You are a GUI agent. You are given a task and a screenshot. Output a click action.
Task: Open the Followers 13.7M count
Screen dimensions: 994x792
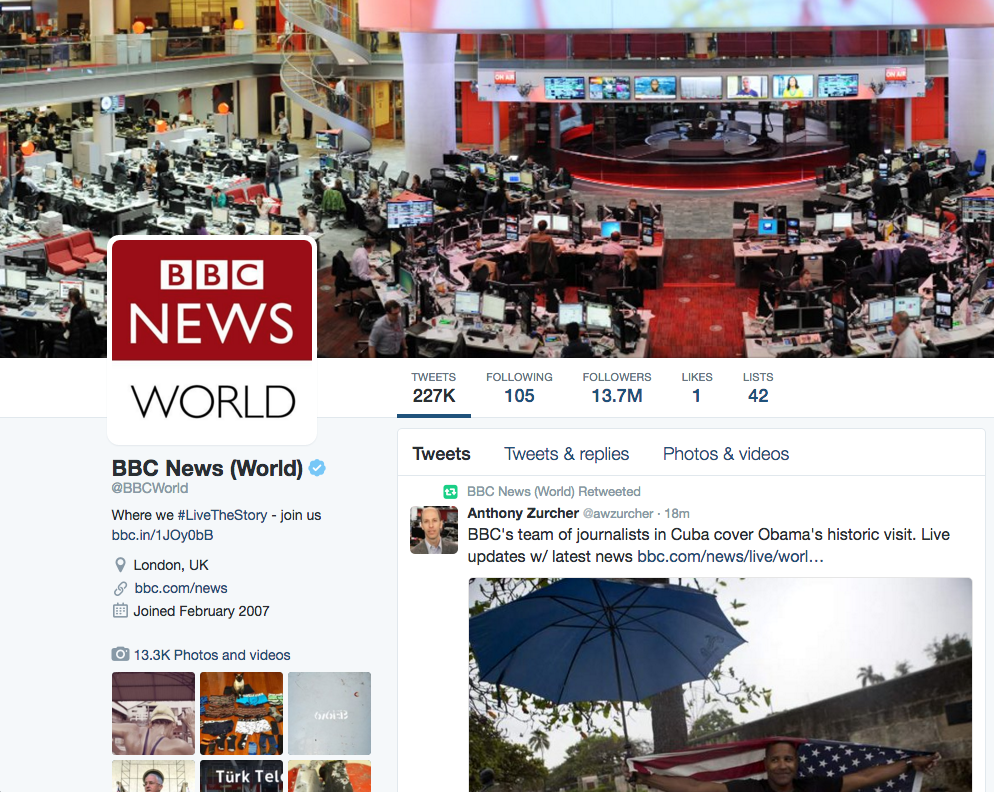pos(616,388)
